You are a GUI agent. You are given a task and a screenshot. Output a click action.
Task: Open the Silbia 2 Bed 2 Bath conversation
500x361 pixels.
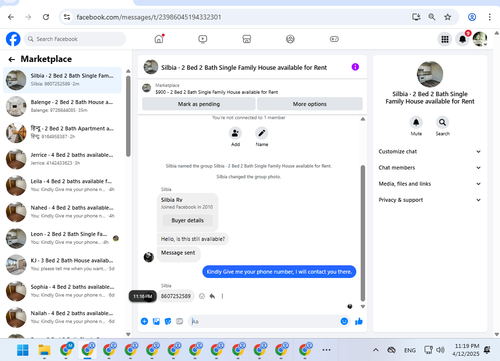62,80
